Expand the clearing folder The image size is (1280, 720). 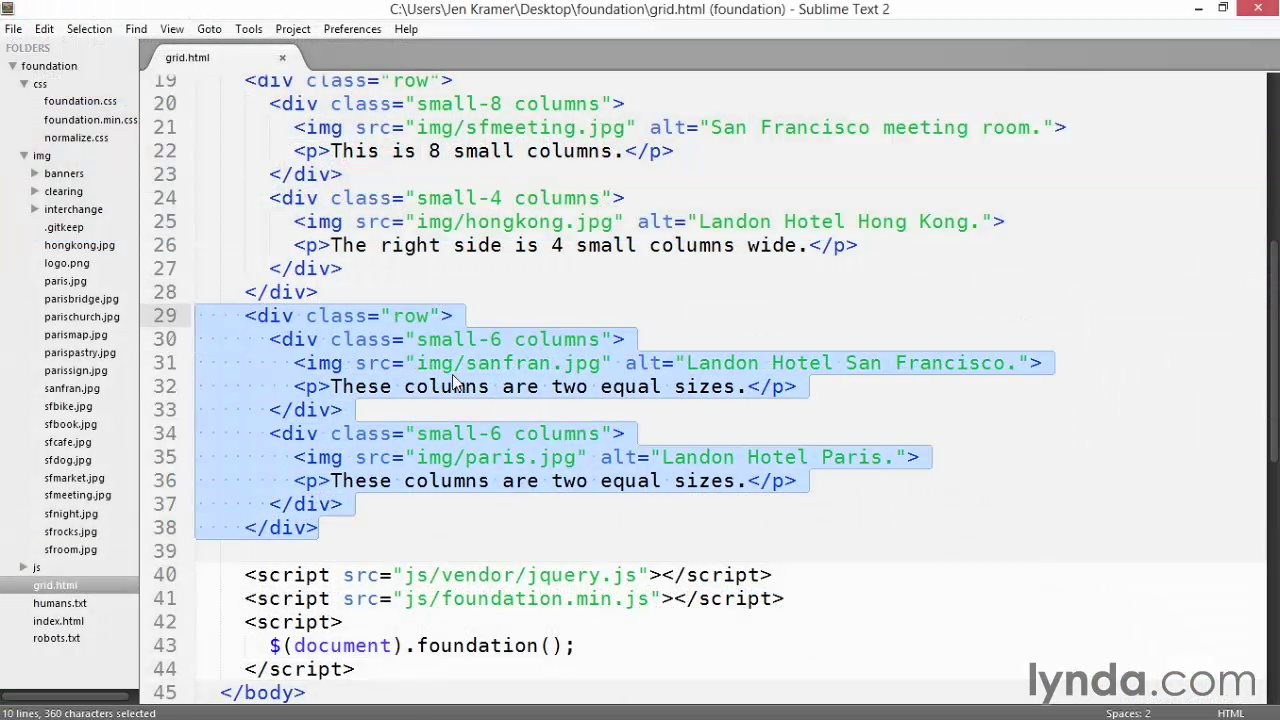[35, 192]
